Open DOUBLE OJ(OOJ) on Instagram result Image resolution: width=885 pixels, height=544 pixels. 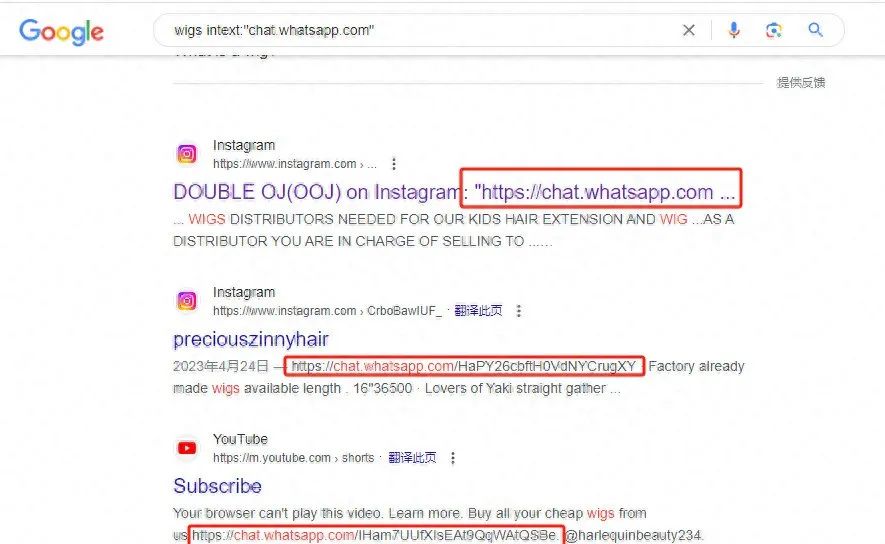(x=454, y=192)
